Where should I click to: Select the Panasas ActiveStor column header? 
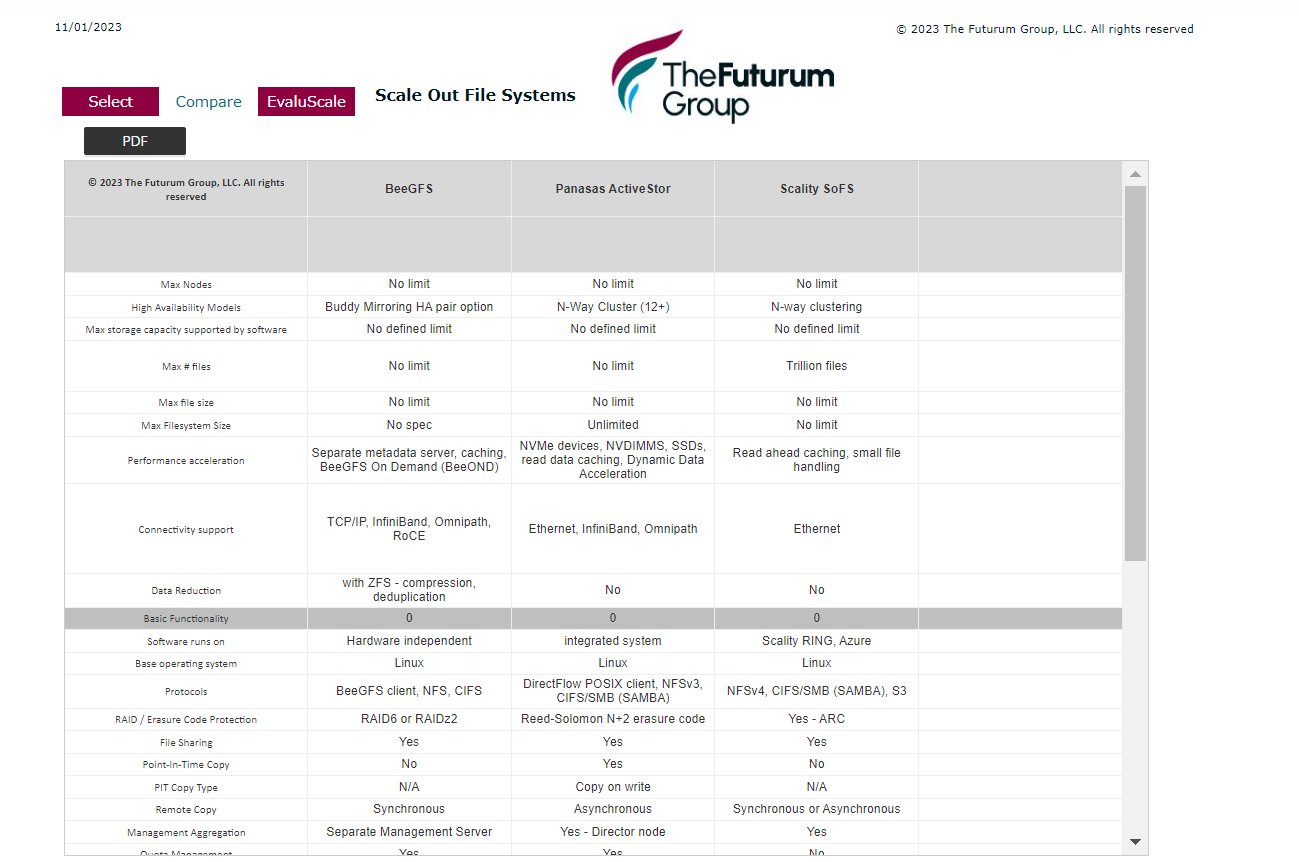point(613,189)
